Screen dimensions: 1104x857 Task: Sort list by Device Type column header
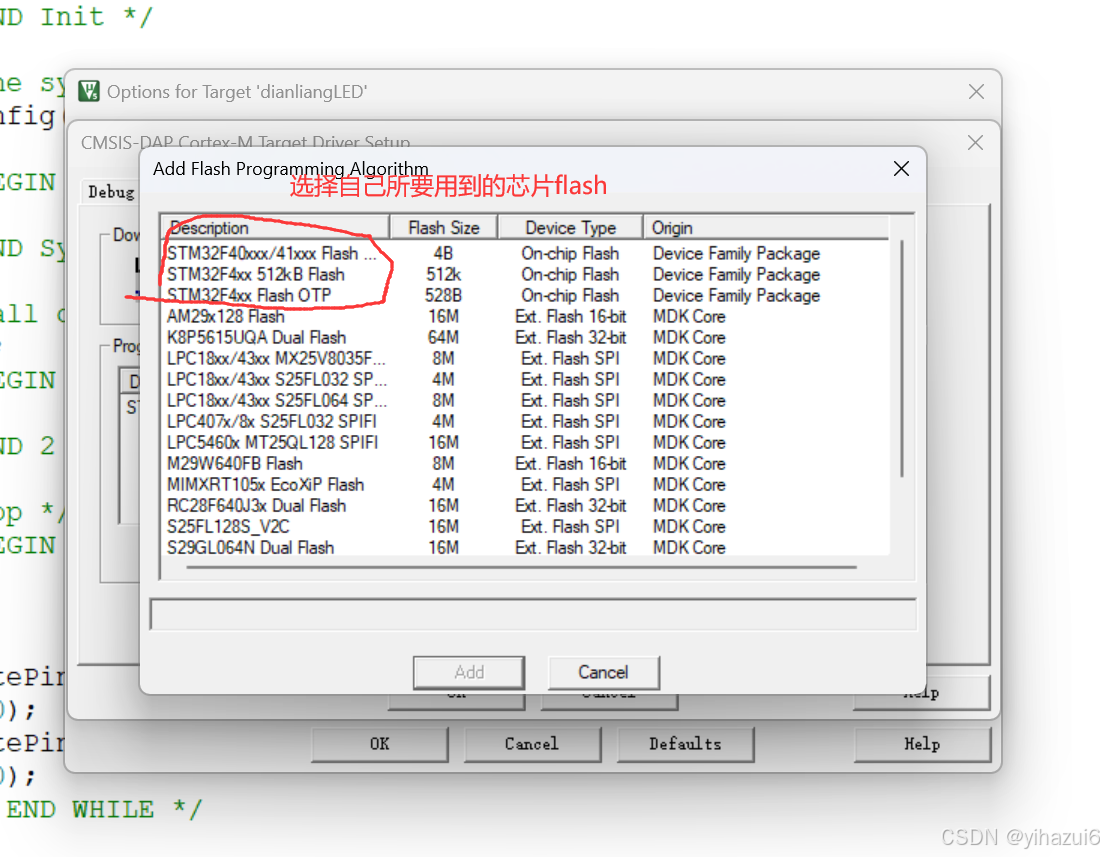[x=570, y=228]
